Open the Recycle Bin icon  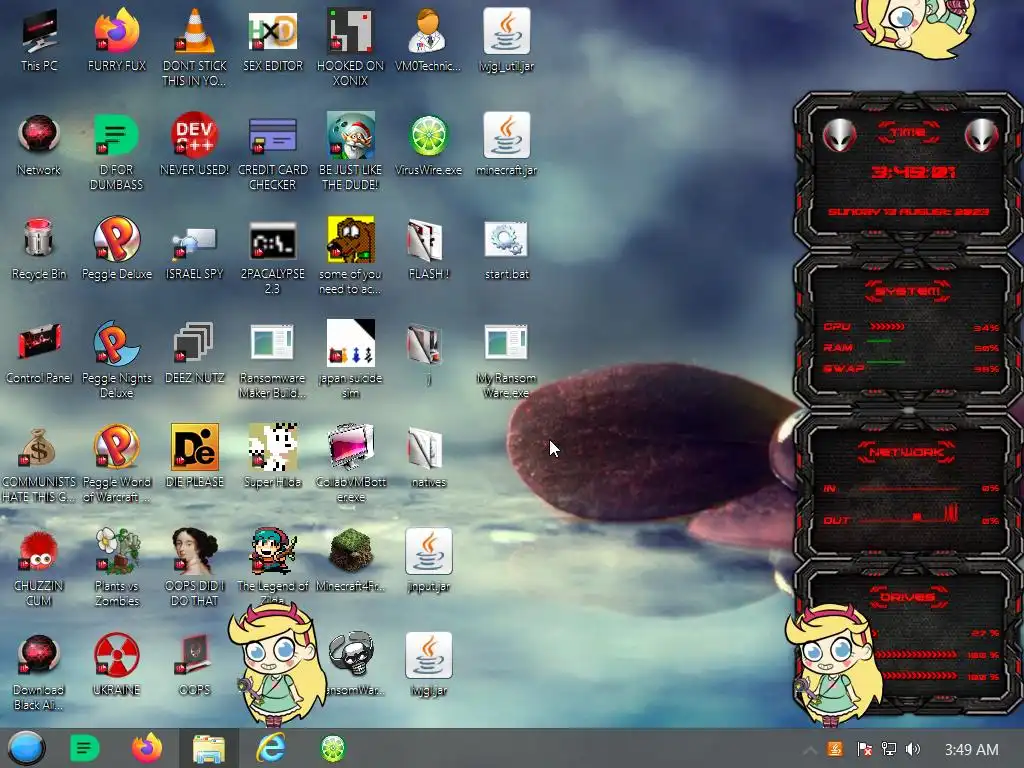tap(39, 238)
